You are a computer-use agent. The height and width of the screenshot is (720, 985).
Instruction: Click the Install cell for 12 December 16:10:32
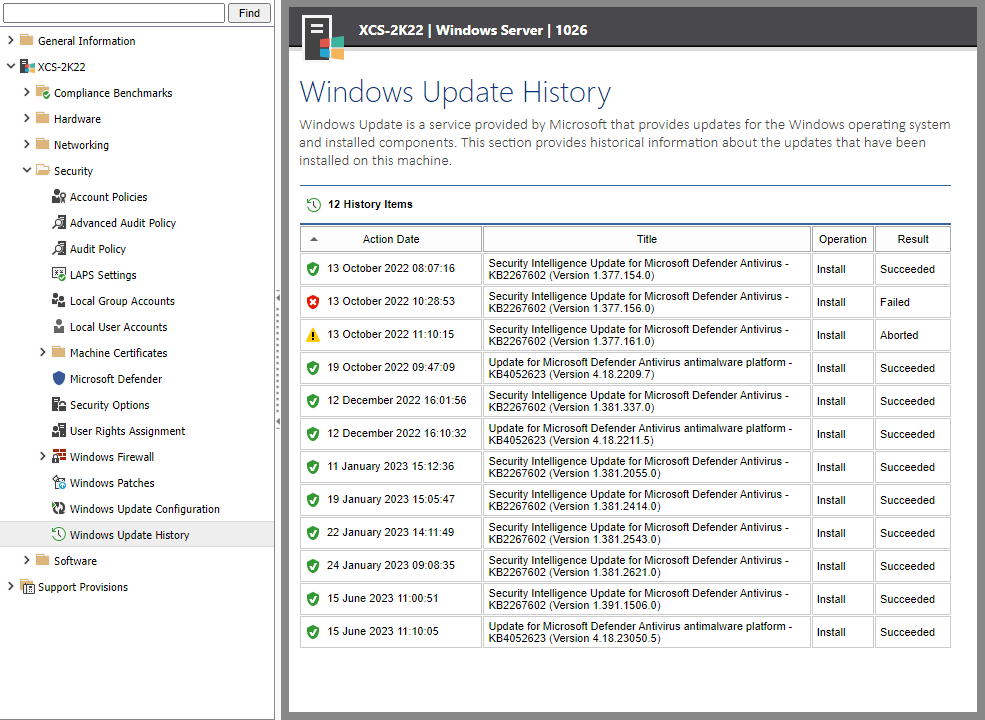[x=842, y=434]
